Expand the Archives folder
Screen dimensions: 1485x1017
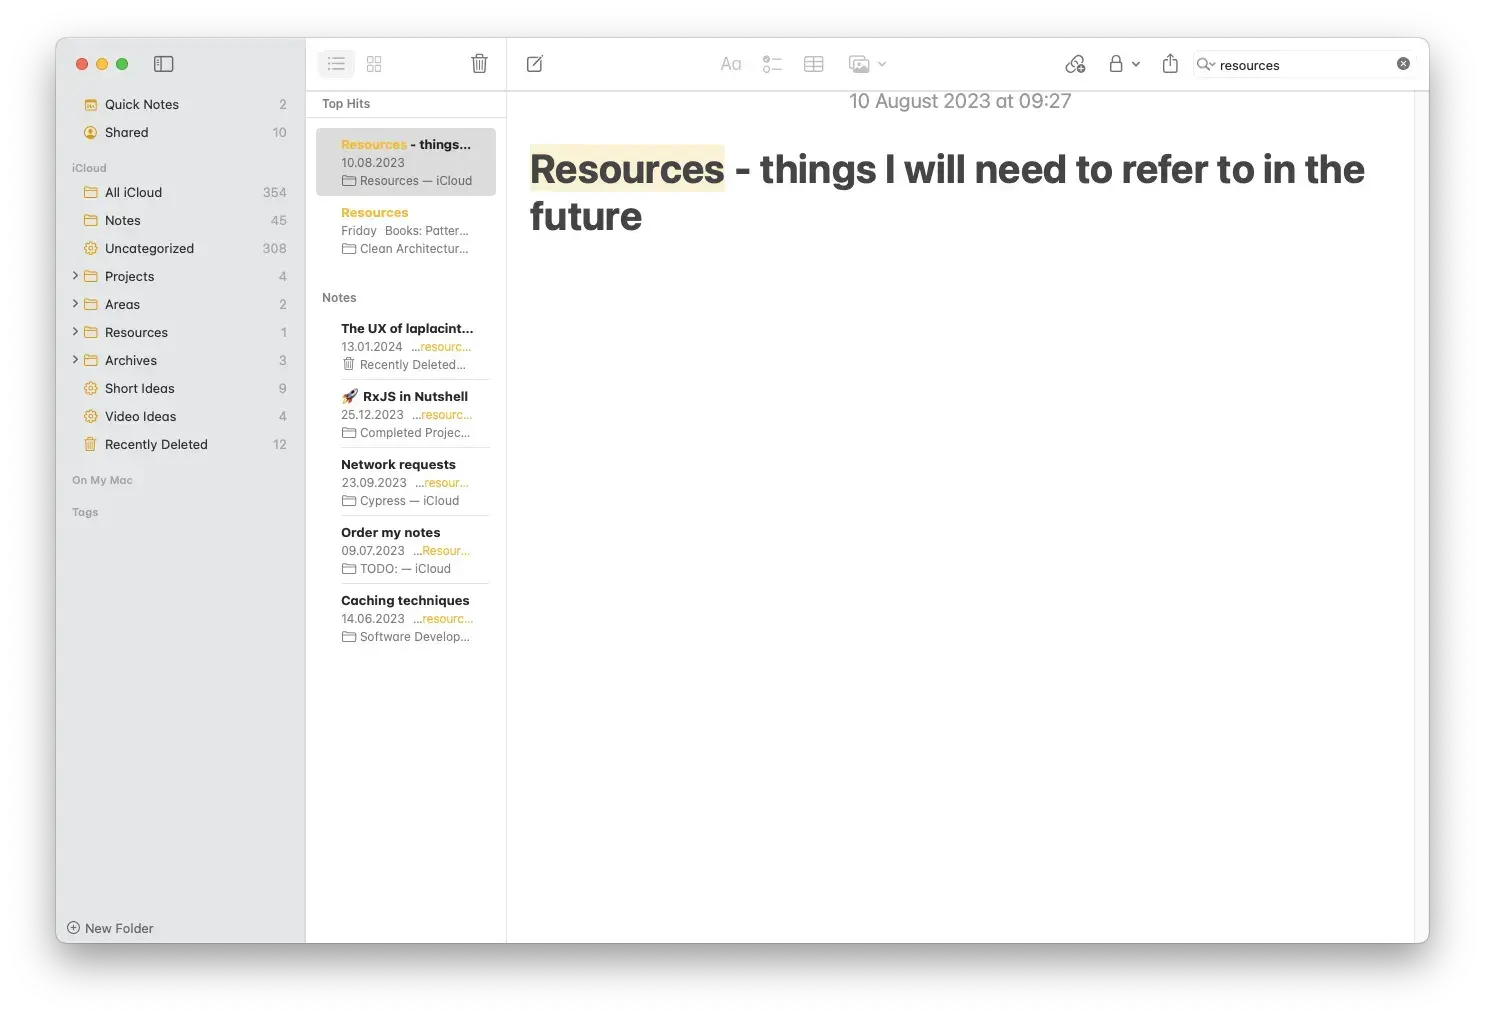pos(74,360)
